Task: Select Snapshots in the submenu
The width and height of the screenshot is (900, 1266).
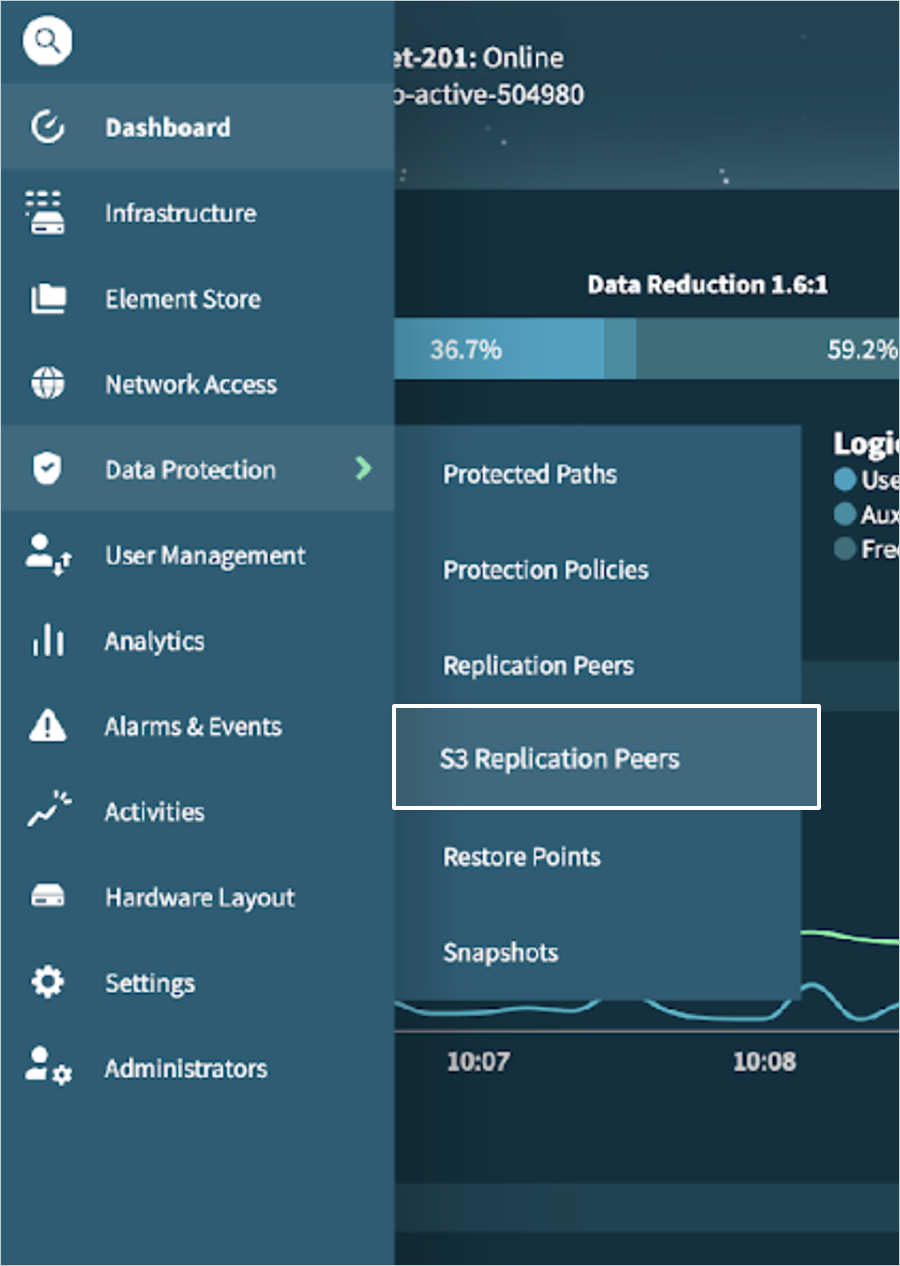Action: 500,953
